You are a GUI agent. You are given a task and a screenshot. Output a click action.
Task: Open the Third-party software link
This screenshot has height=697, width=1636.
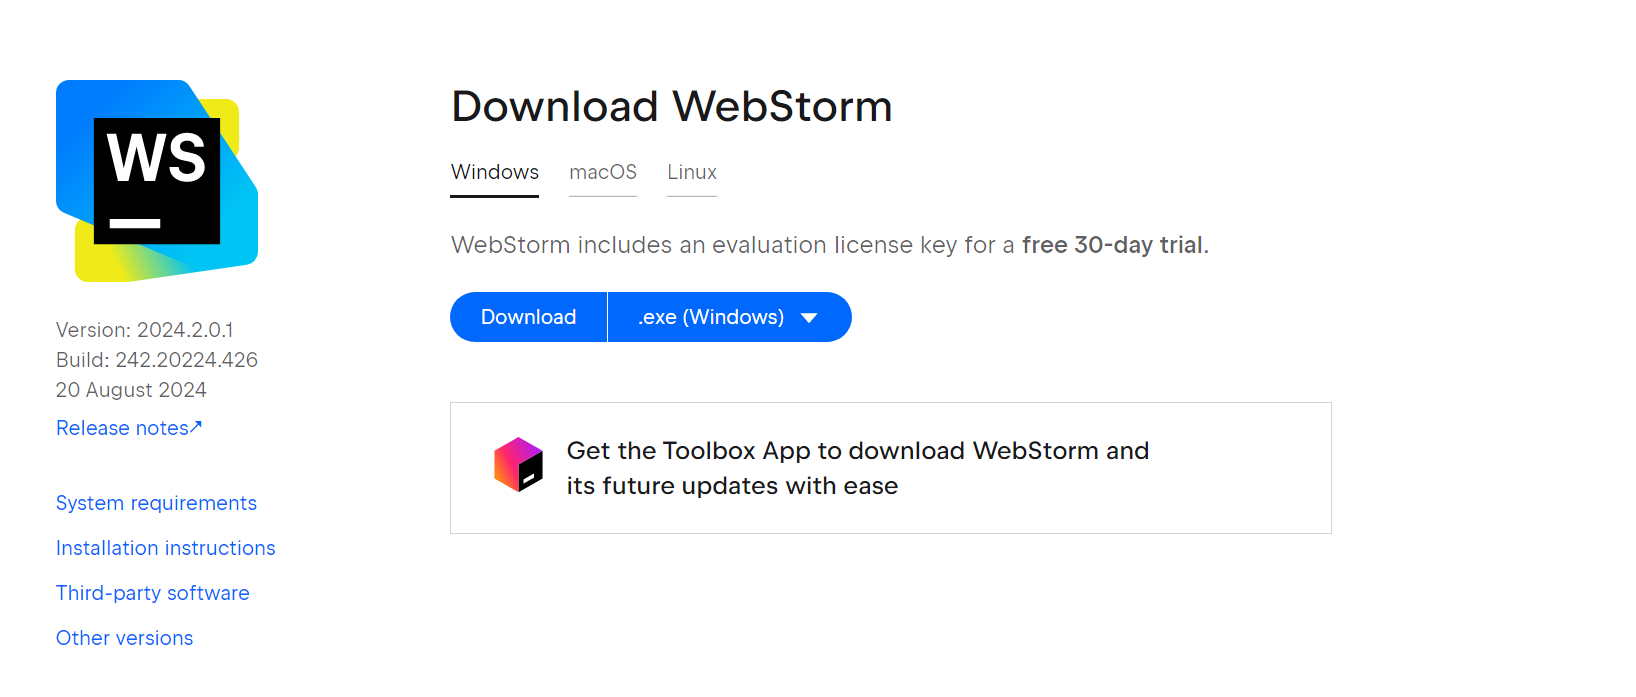coord(153,593)
